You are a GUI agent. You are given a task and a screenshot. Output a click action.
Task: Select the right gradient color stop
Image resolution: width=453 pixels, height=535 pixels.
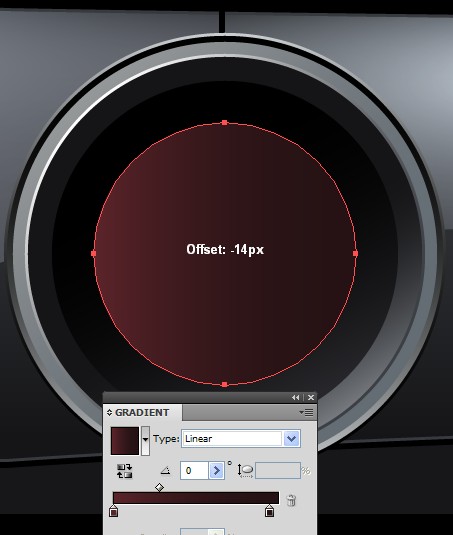269,511
